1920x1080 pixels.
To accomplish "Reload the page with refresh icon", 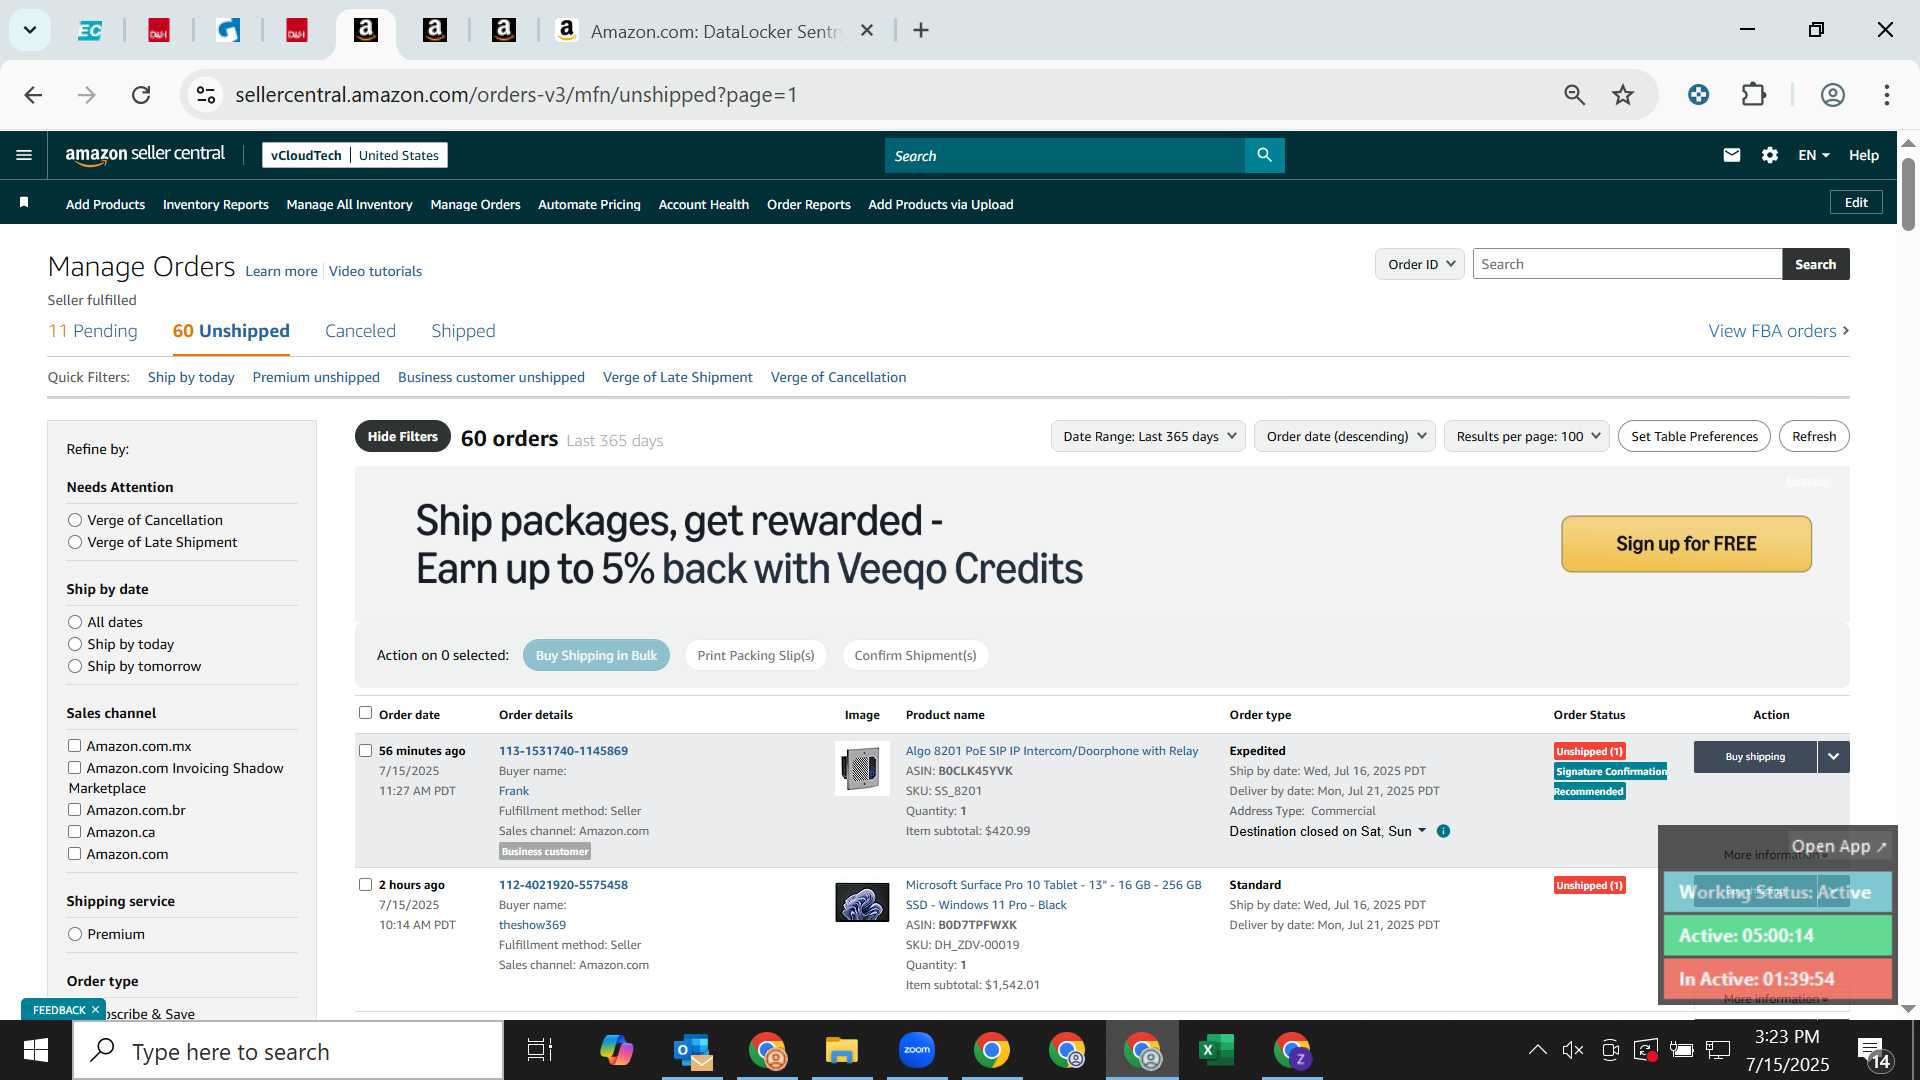I will (x=141, y=95).
